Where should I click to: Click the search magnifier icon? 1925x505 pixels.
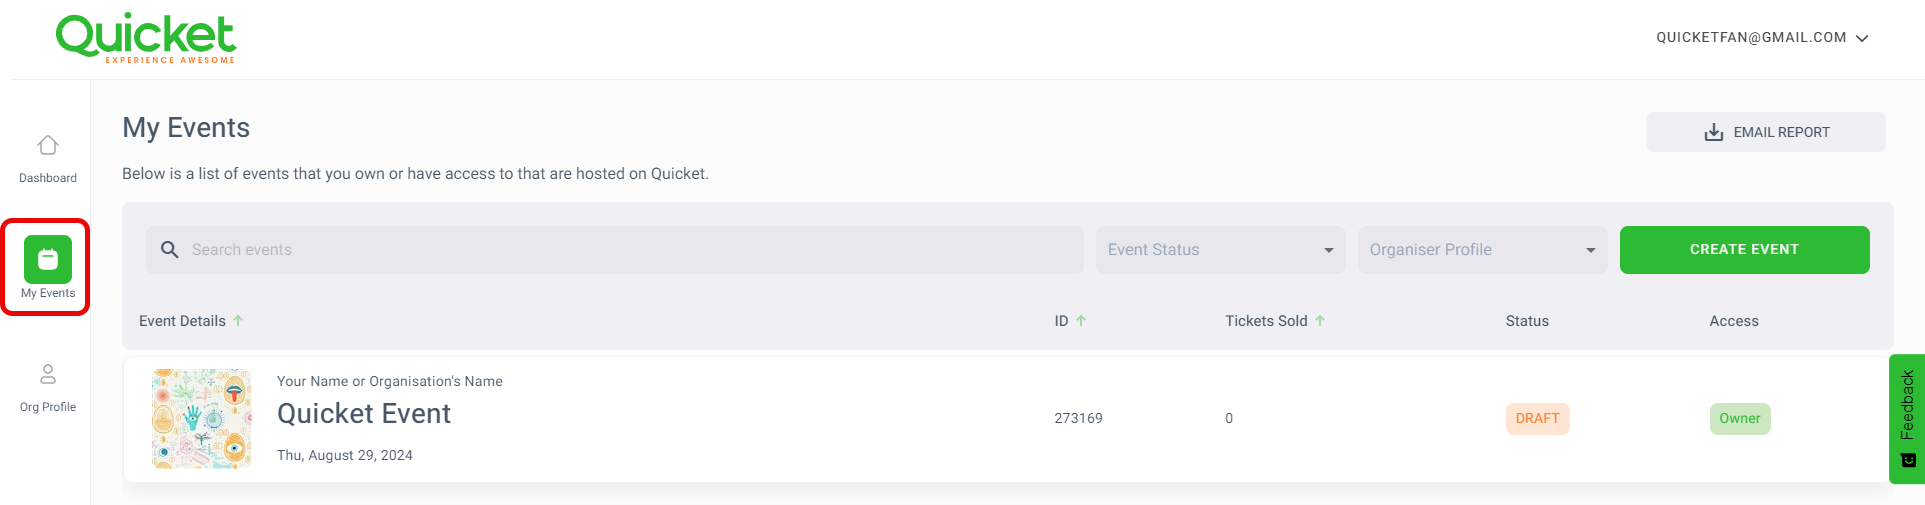pyautogui.click(x=170, y=249)
